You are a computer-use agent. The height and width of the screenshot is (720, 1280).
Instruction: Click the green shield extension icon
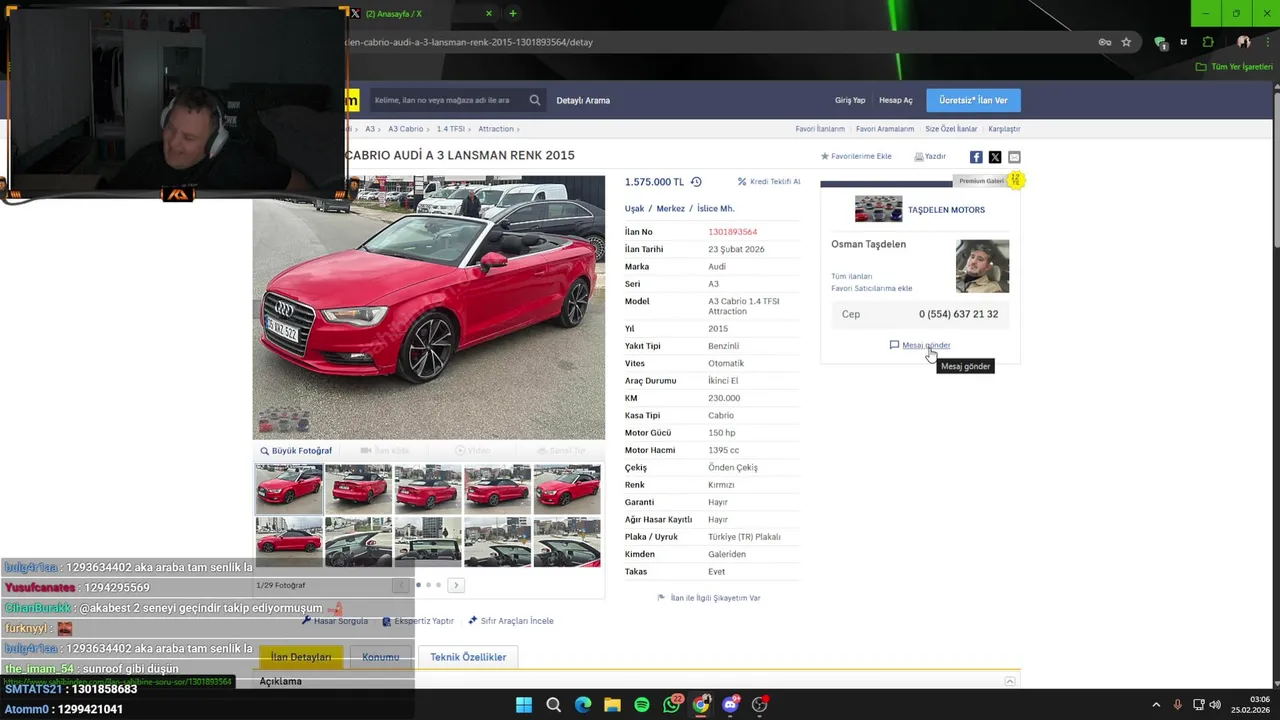pyautogui.click(x=1160, y=42)
